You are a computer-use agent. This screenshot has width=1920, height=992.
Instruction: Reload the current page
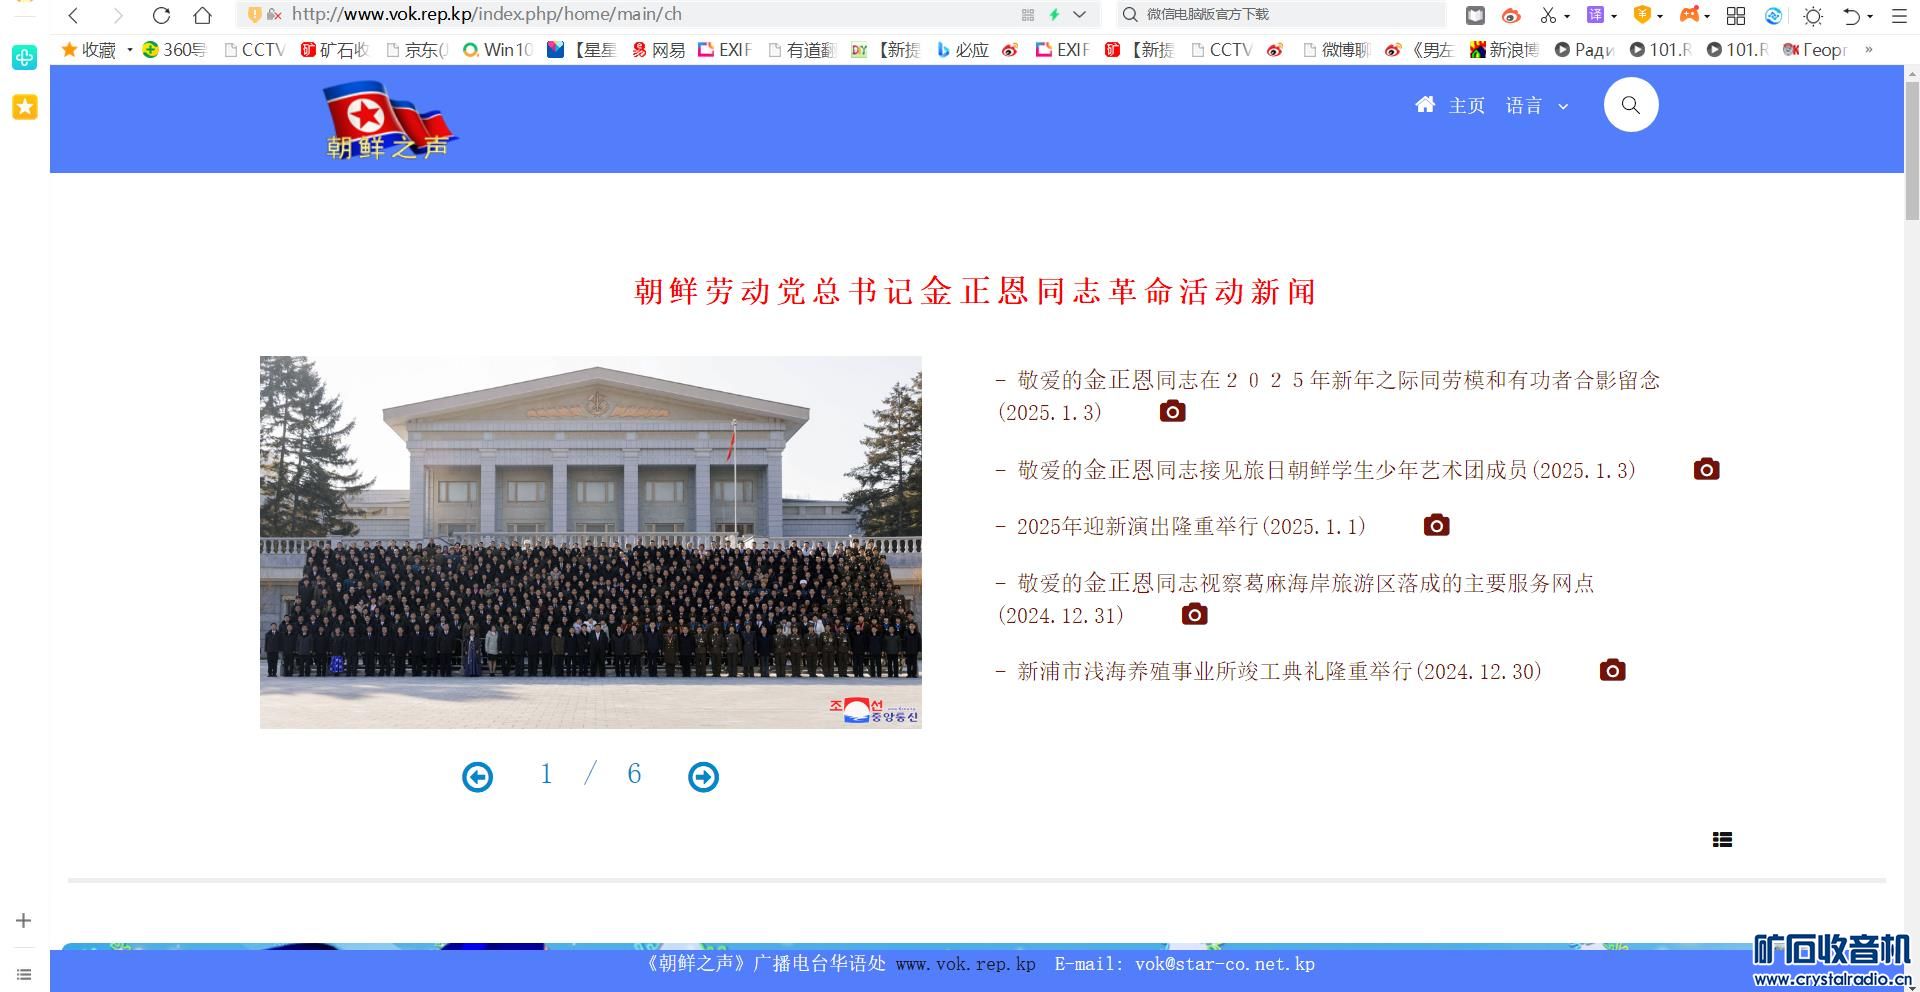point(160,15)
